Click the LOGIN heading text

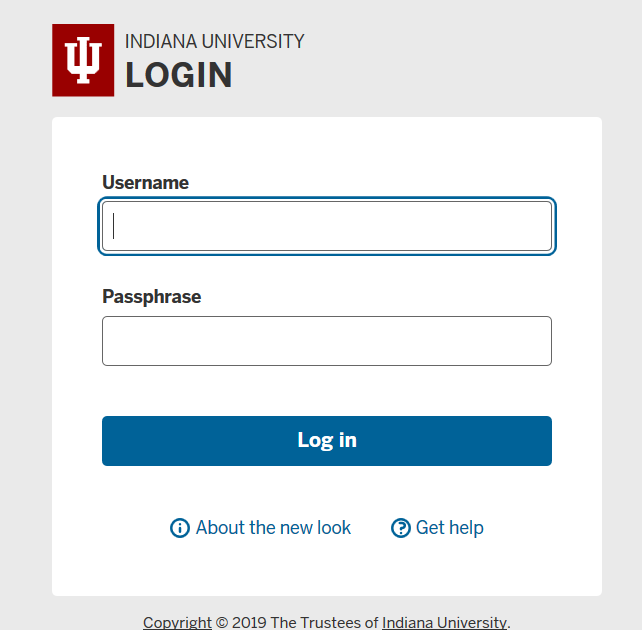point(178,75)
